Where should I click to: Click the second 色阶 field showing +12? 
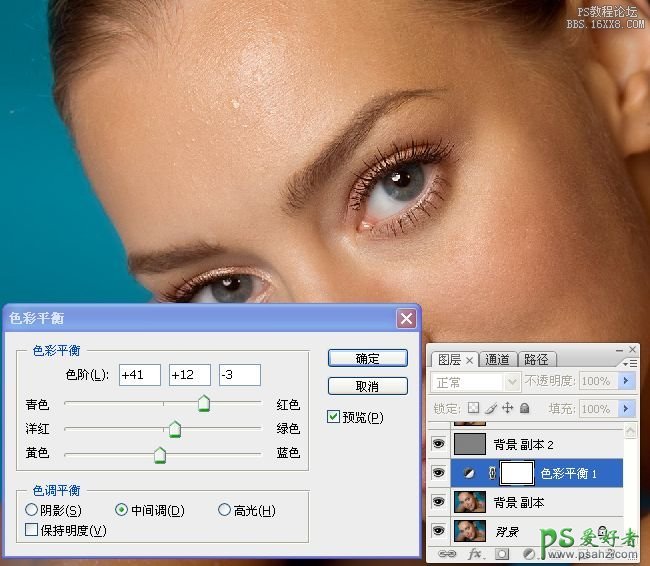[190, 375]
